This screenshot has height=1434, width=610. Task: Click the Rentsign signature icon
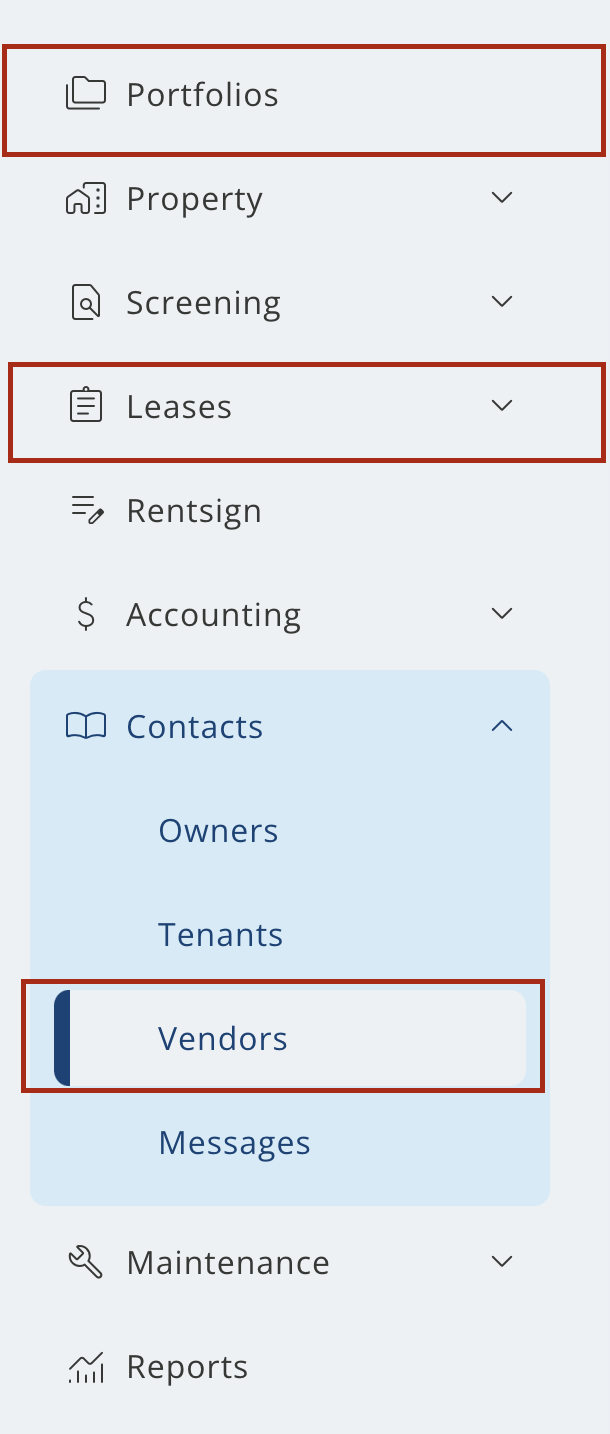(85, 510)
